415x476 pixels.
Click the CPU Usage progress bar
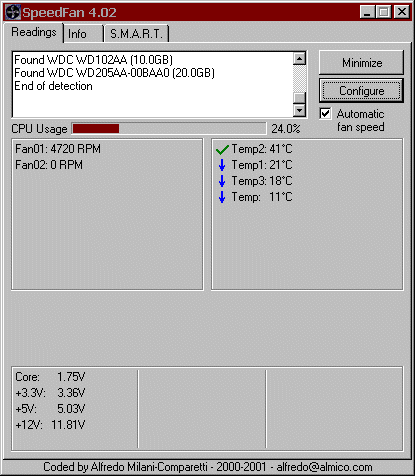[x=169, y=129]
